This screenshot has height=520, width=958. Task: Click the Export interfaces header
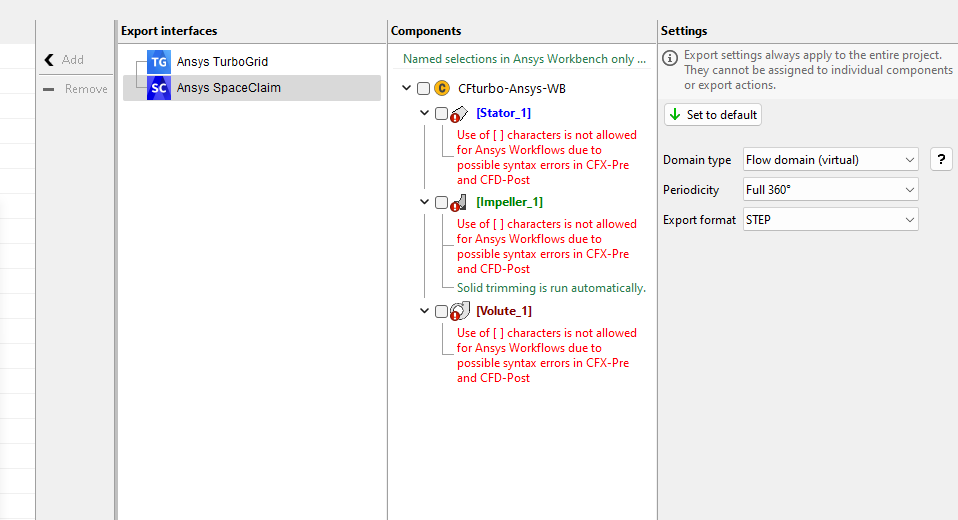[169, 31]
